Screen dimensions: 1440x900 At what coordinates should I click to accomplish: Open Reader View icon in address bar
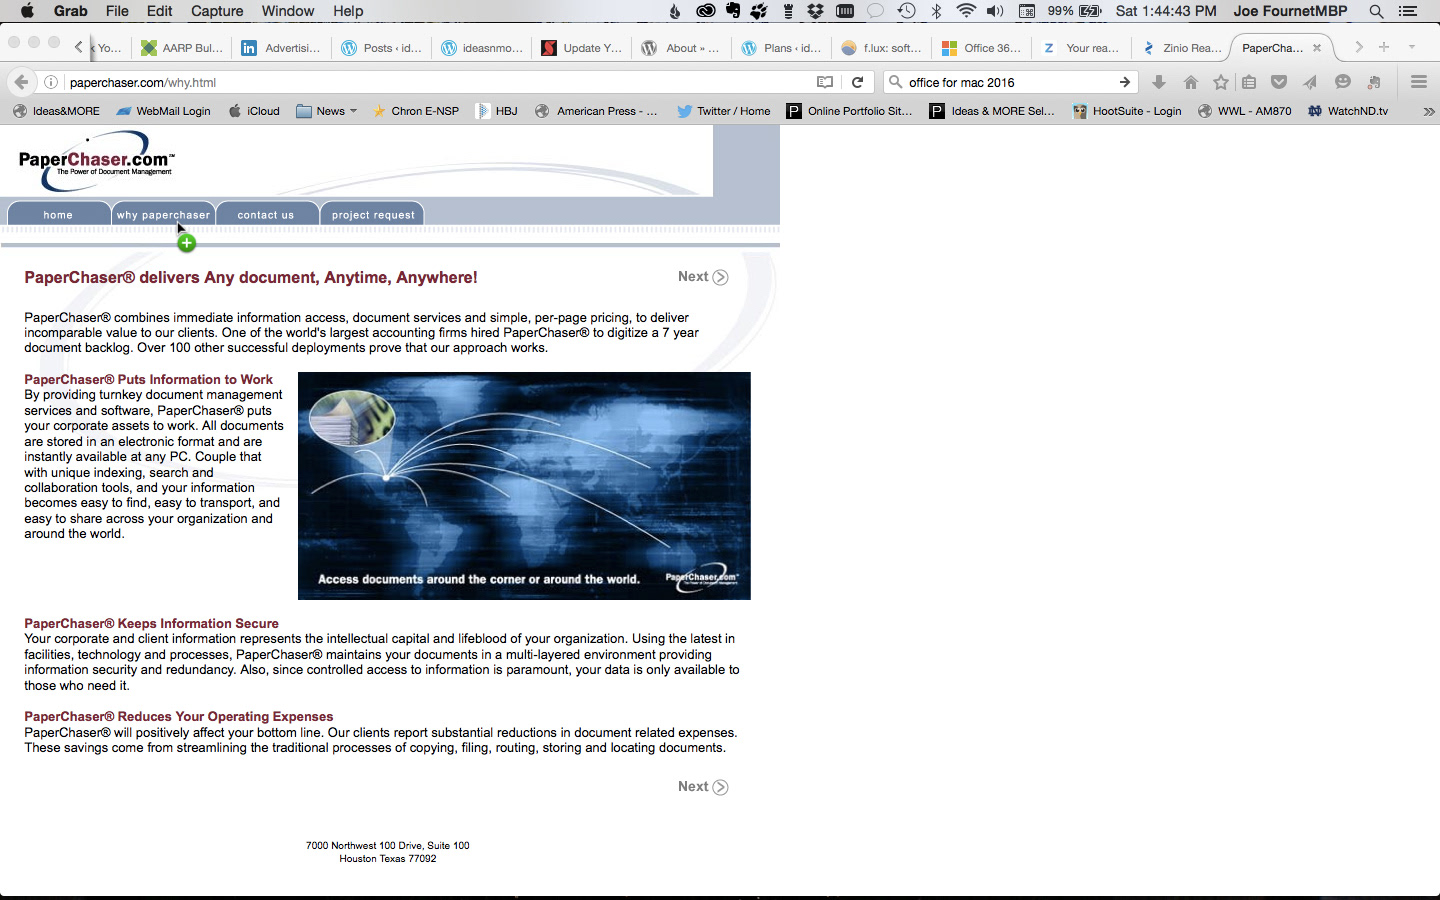click(x=825, y=82)
